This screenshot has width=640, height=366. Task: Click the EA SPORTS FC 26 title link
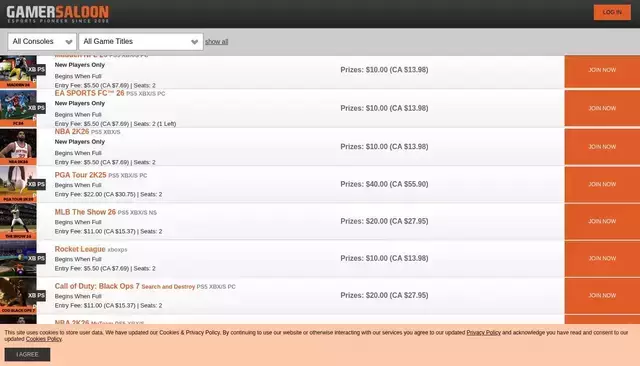[89, 93]
